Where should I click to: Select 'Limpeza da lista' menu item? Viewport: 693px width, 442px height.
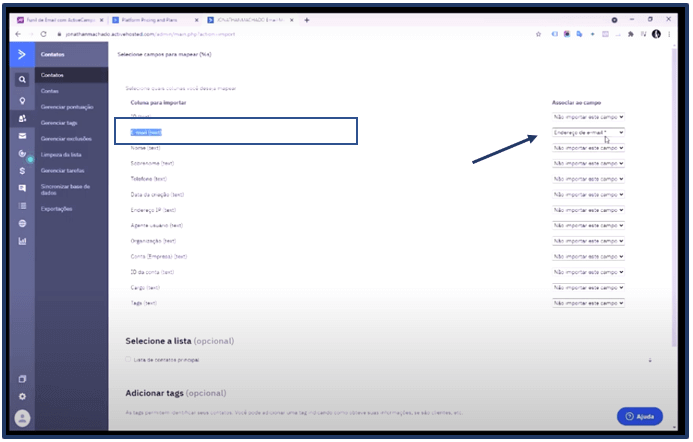coord(61,154)
